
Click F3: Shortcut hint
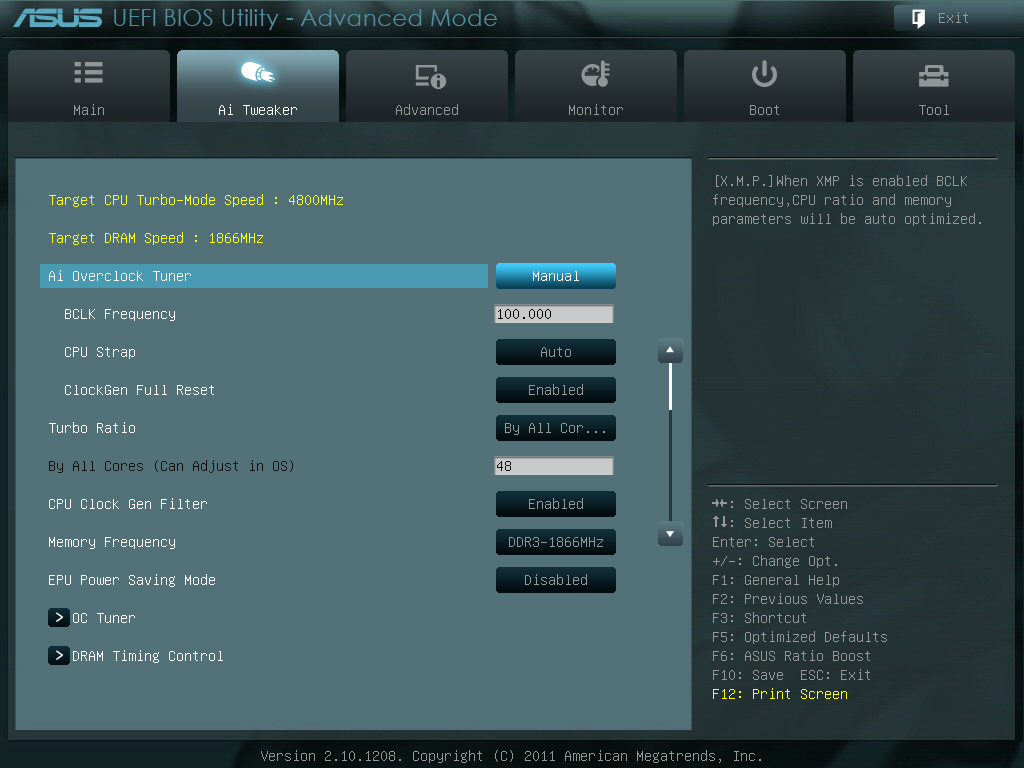point(759,618)
